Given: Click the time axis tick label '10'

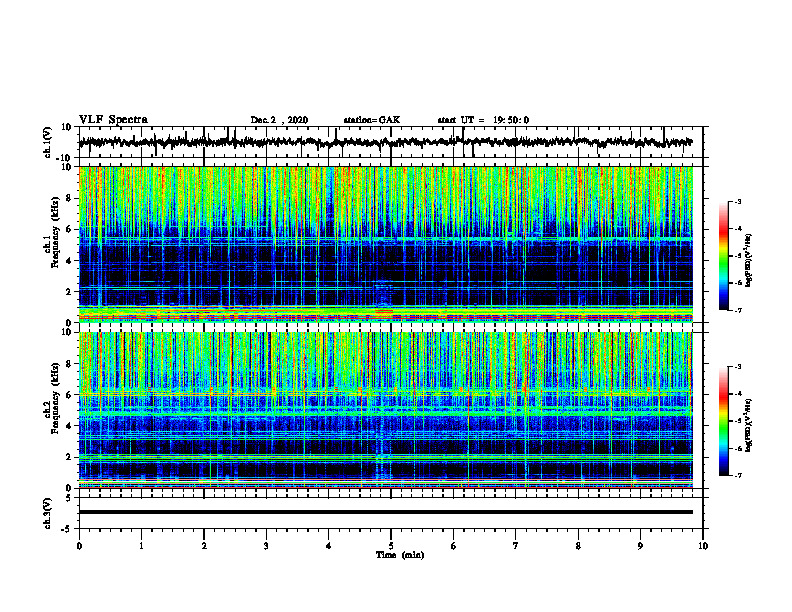Looking at the screenshot, I should (703, 546).
